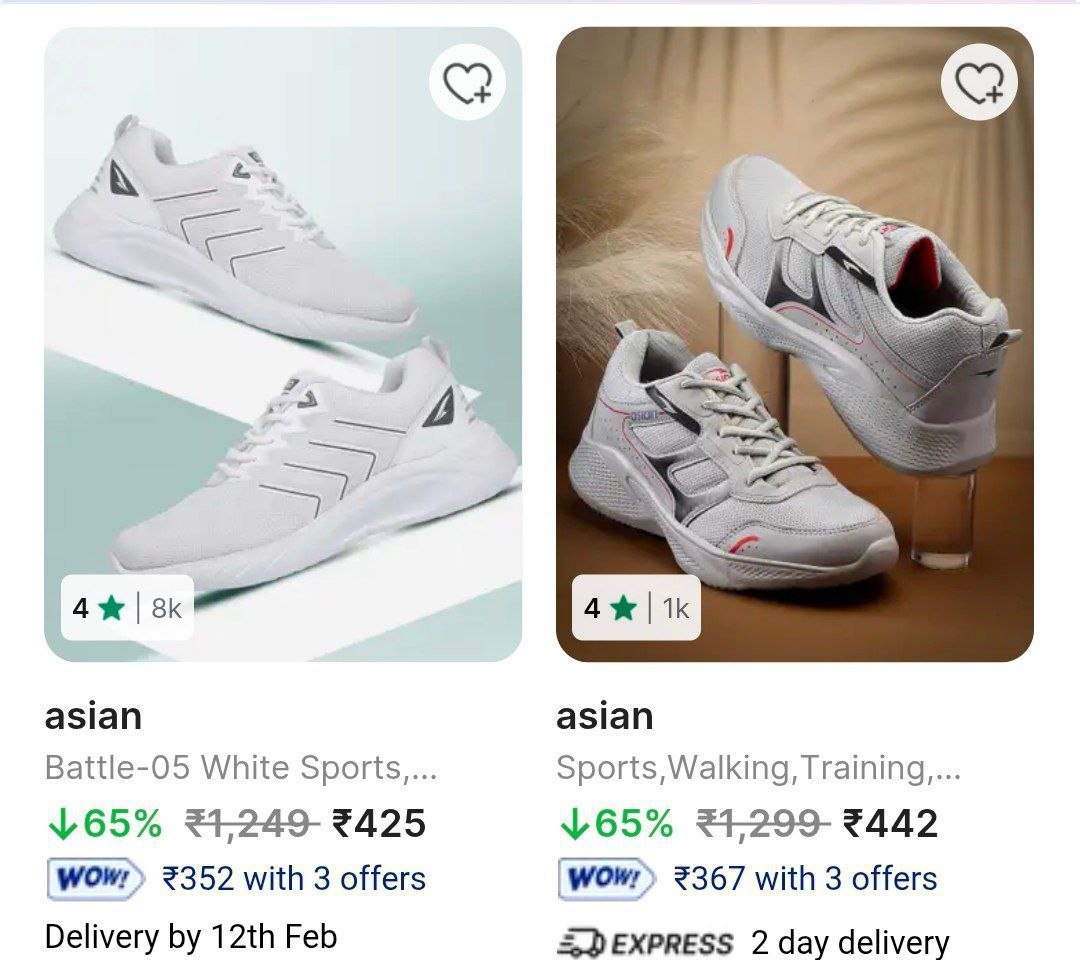Click the green star on the 1k rating

[623, 607]
